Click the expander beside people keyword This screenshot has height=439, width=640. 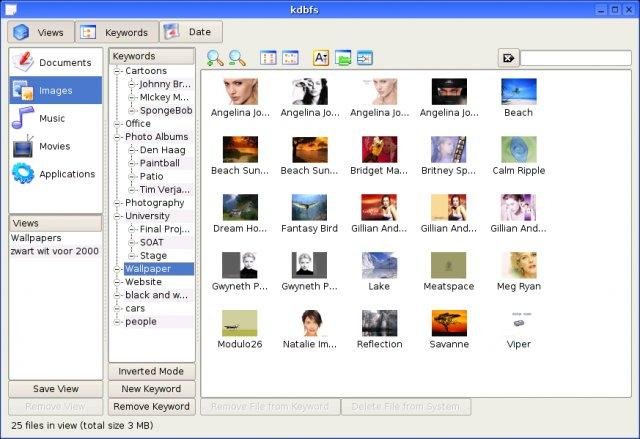coord(118,322)
